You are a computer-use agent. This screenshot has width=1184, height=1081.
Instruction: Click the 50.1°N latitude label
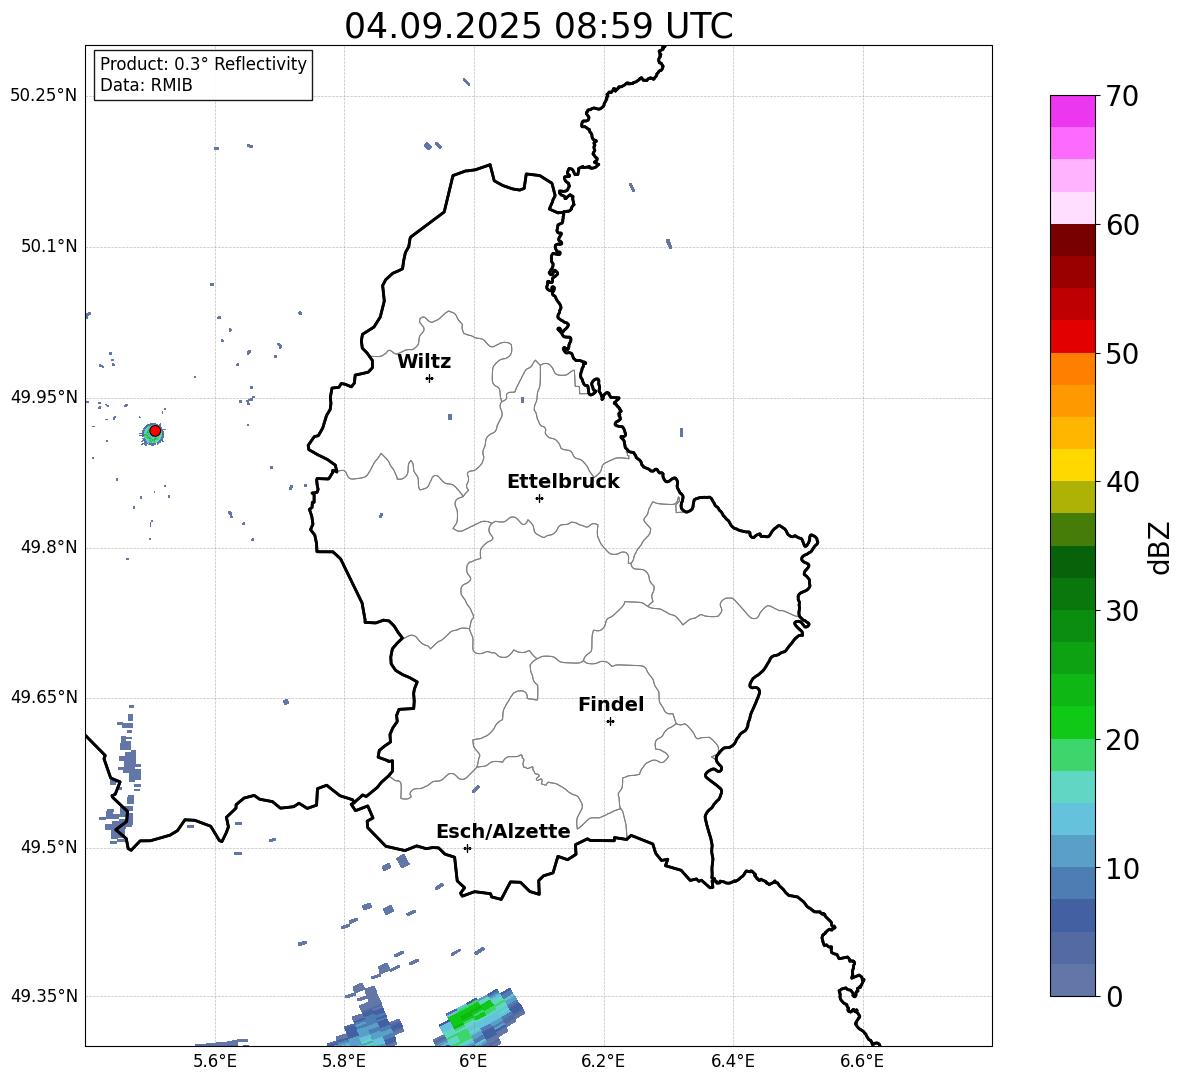[48, 247]
